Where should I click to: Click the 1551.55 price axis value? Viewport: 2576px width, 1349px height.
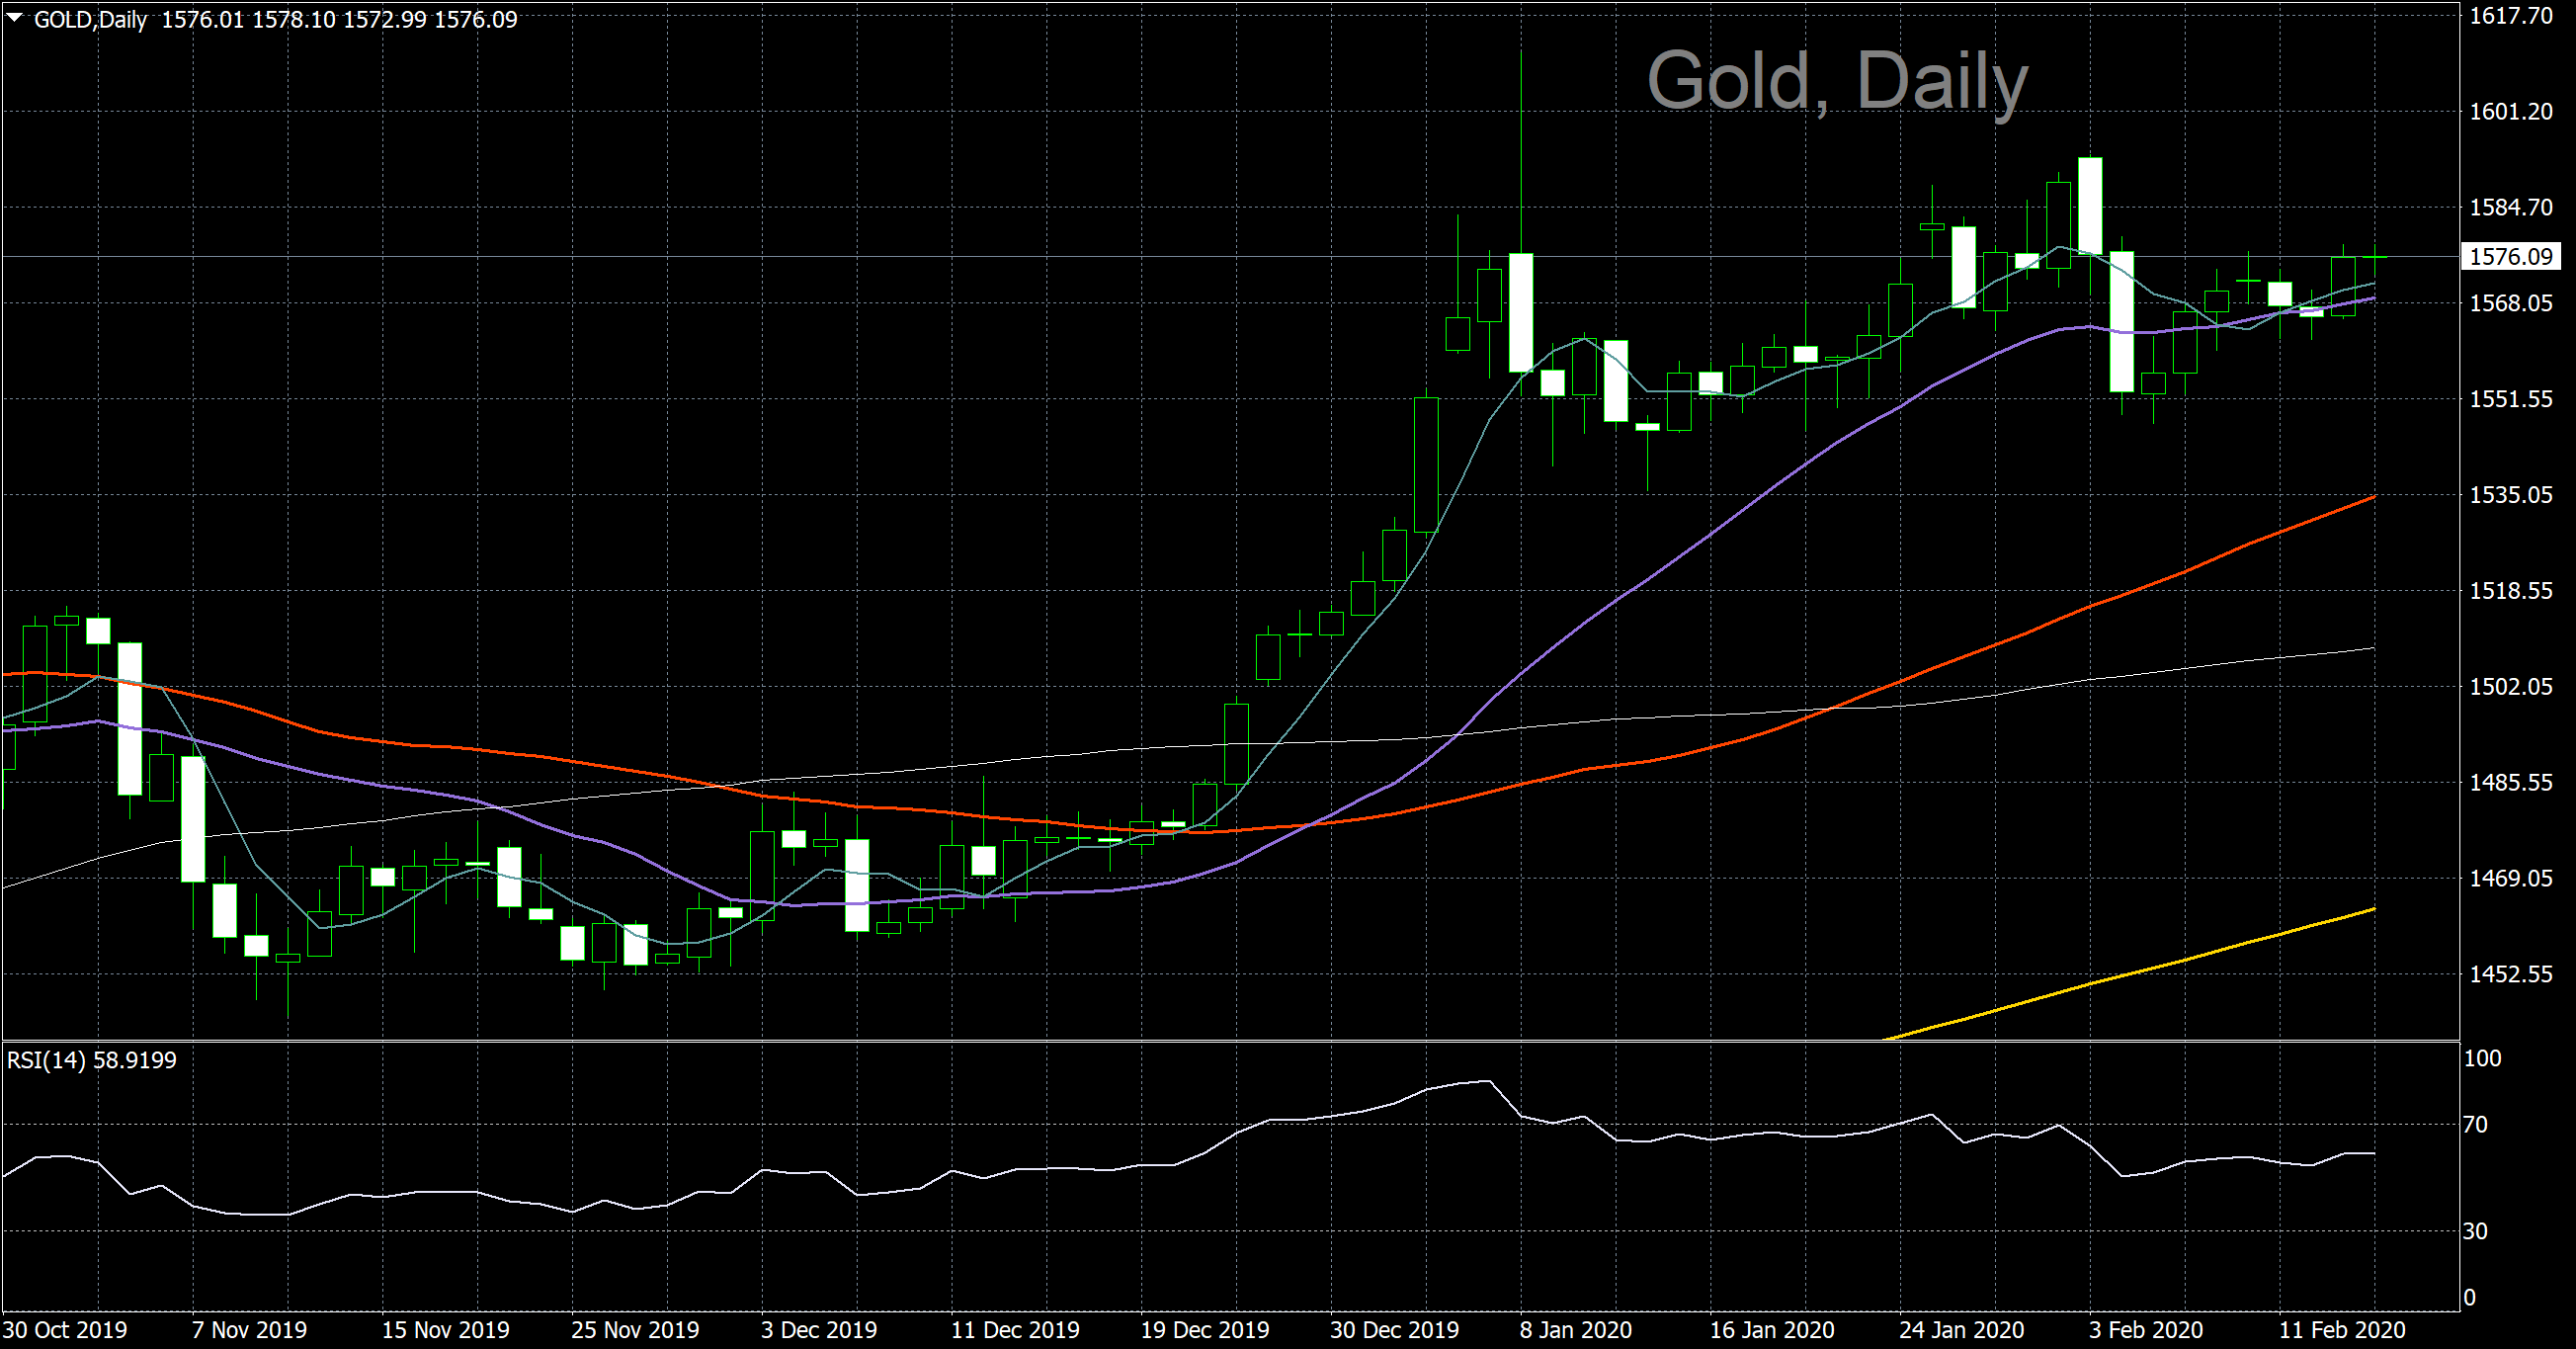click(2511, 399)
